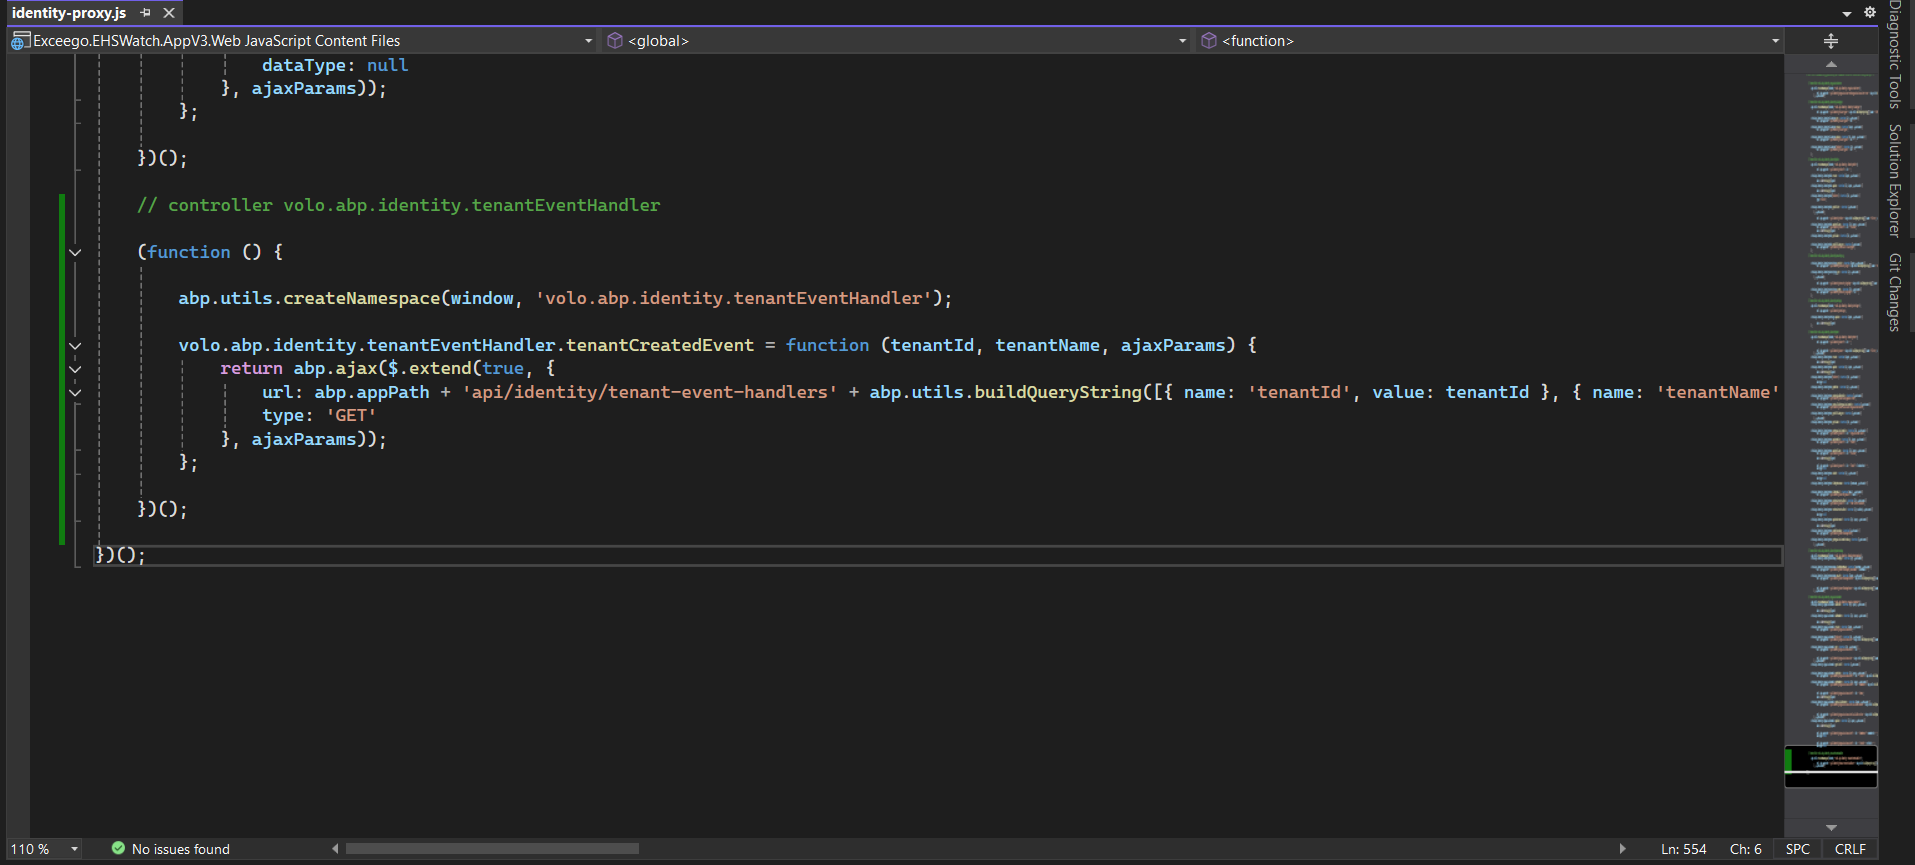Open the Solution Explorer side tab

(1894, 180)
